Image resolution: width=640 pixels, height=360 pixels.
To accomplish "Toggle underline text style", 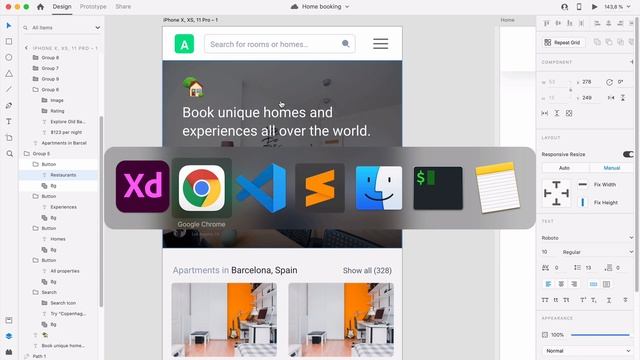I will pyautogui.click(x=609, y=300).
